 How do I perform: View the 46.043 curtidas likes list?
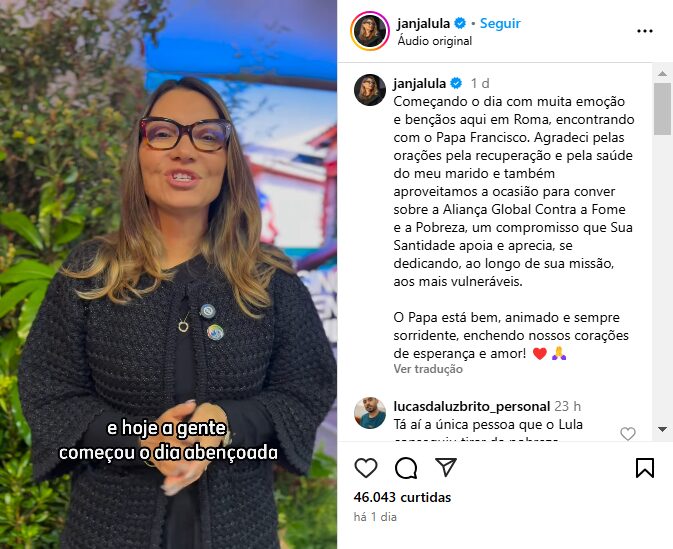[402, 497]
